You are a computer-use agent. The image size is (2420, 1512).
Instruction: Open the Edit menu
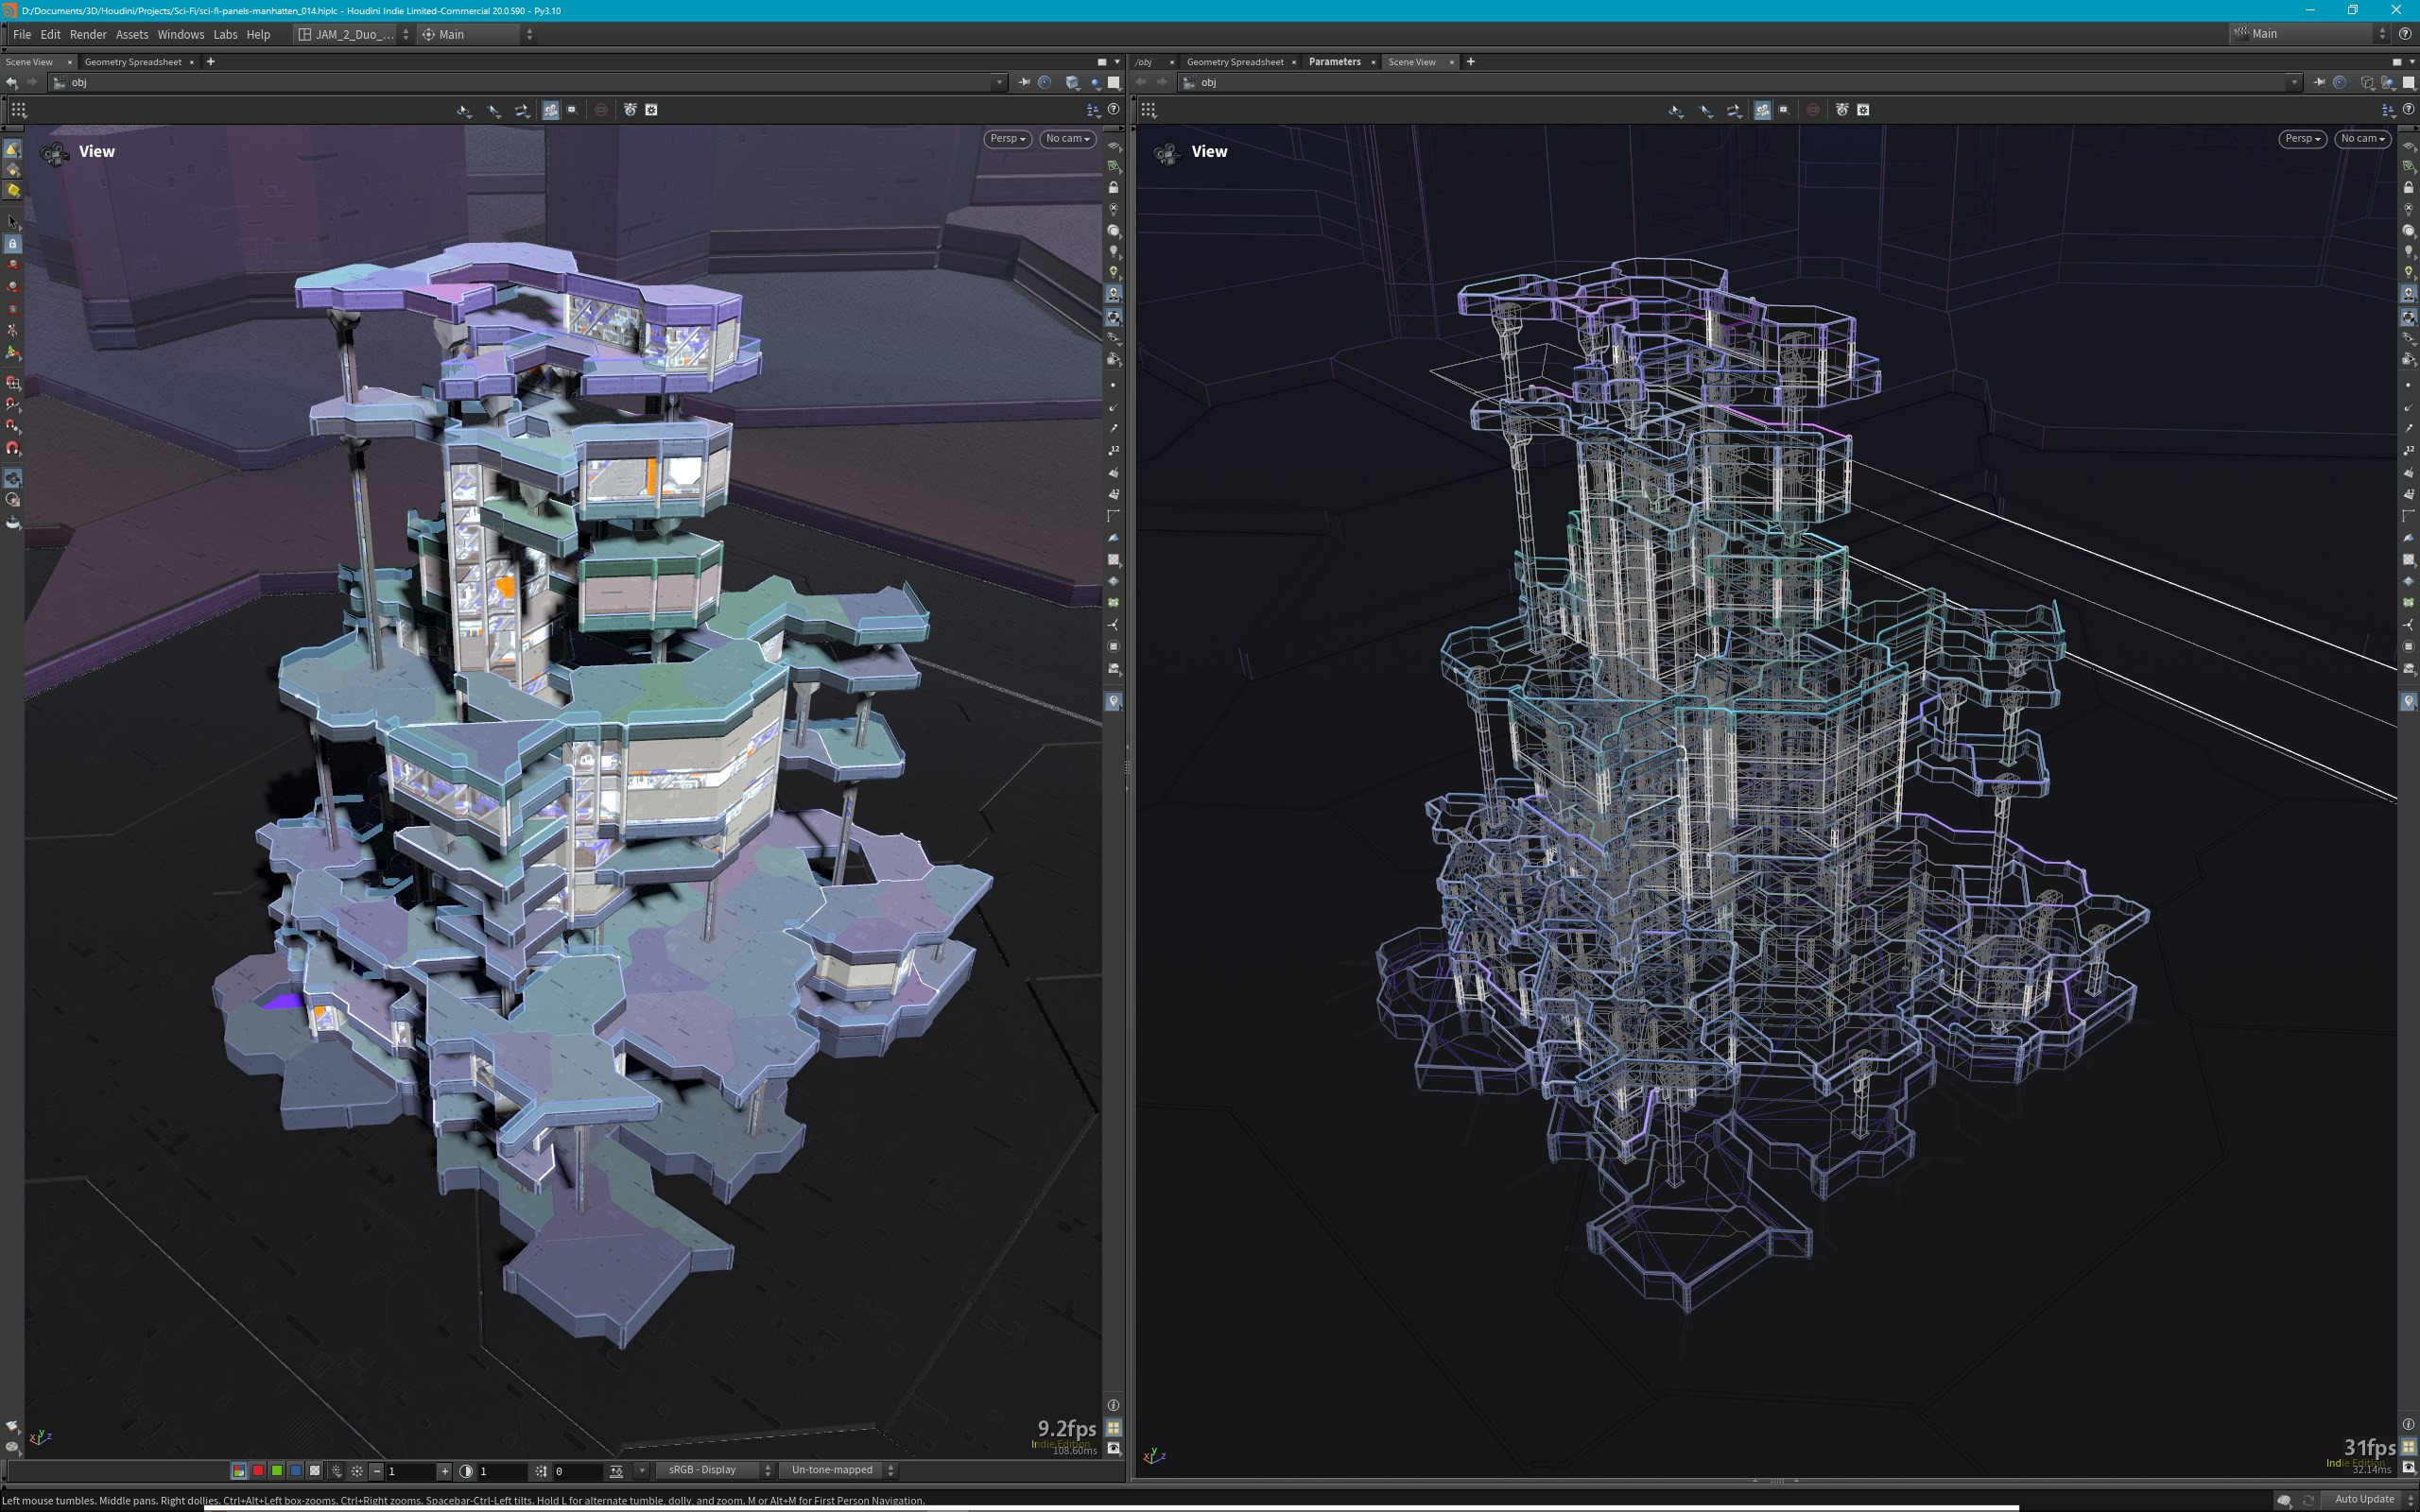[x=50, y=34]
